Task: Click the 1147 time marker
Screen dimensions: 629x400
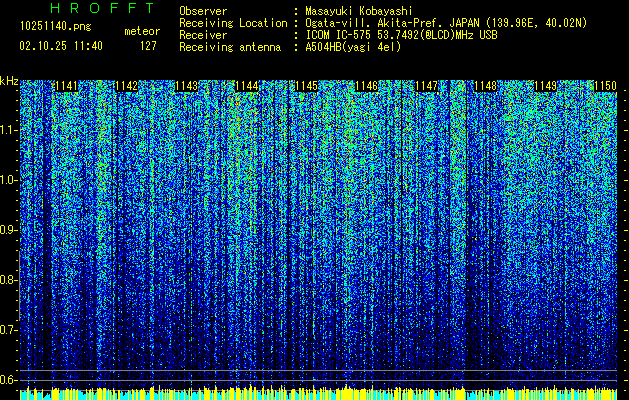Action: (x=426, y=86)
